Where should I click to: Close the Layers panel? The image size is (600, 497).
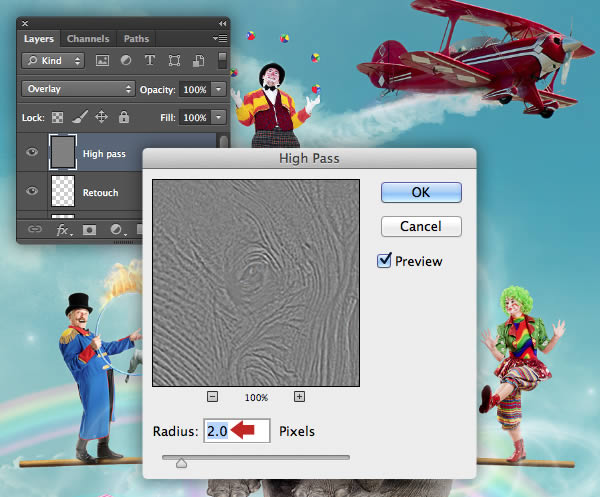click(25, 23)
